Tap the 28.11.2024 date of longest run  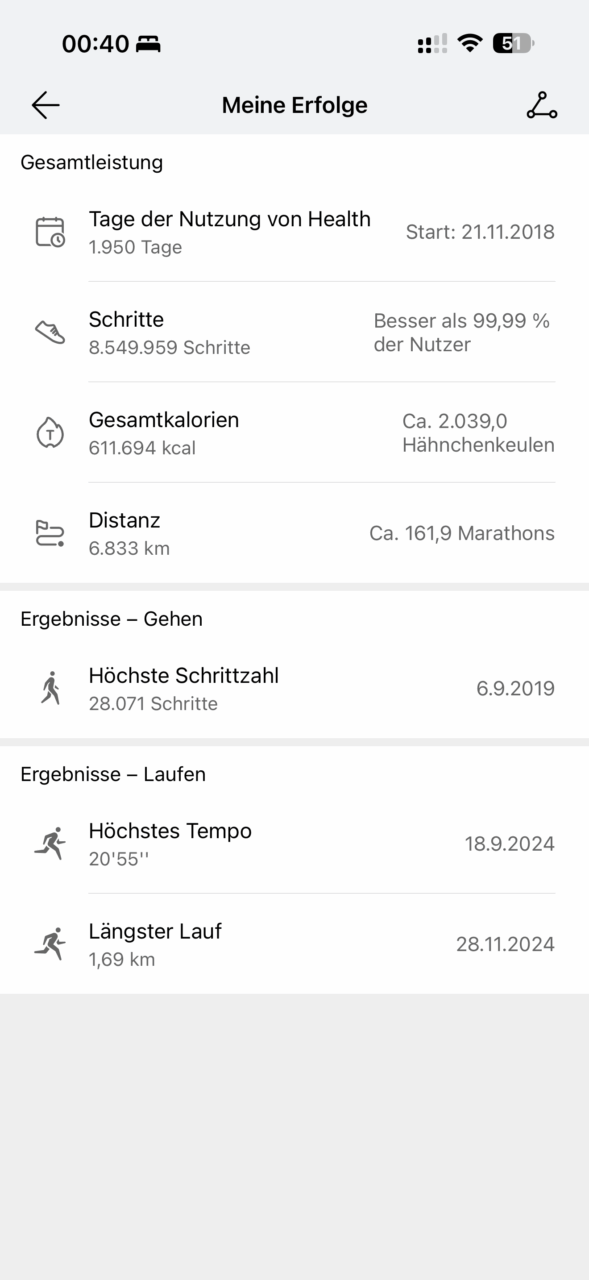point(505,944)
